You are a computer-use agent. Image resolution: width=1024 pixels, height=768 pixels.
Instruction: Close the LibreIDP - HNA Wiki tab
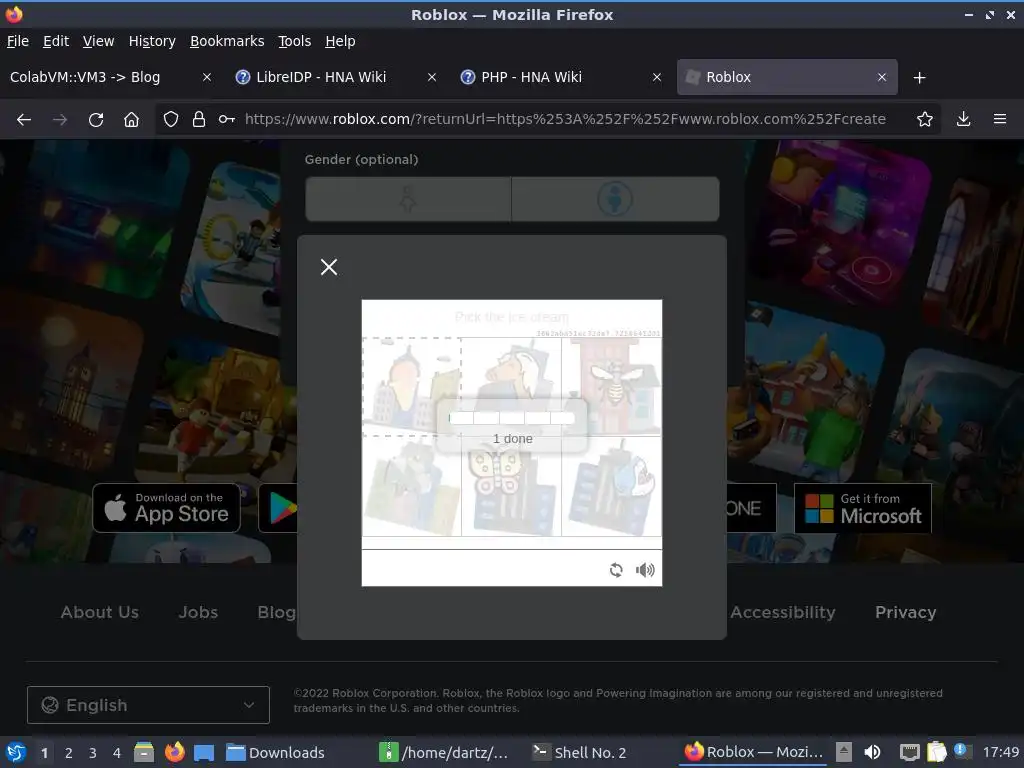(432, 77)
